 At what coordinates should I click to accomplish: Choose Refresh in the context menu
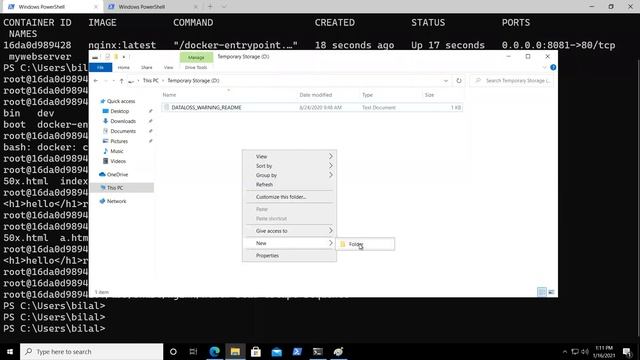coord(289,184)
